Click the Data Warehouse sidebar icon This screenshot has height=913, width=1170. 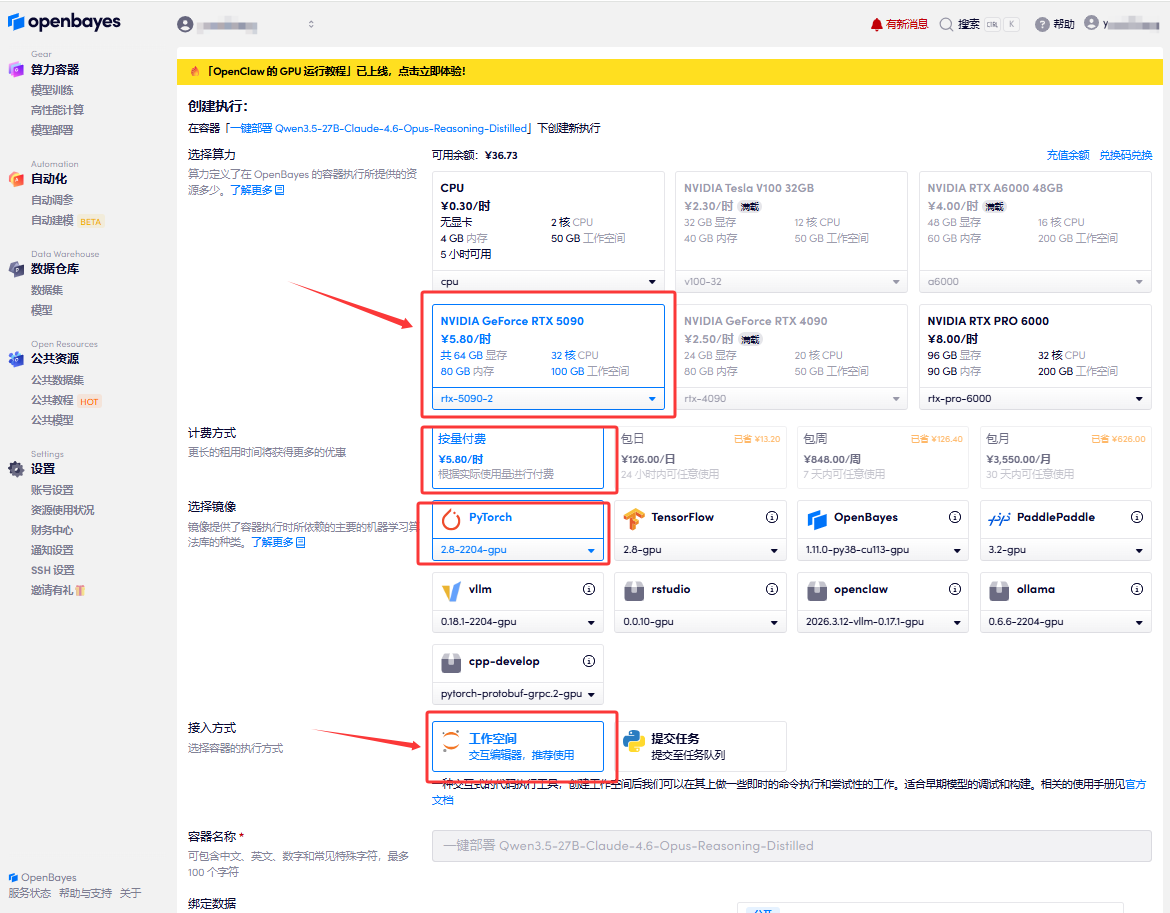coord(16,269)
